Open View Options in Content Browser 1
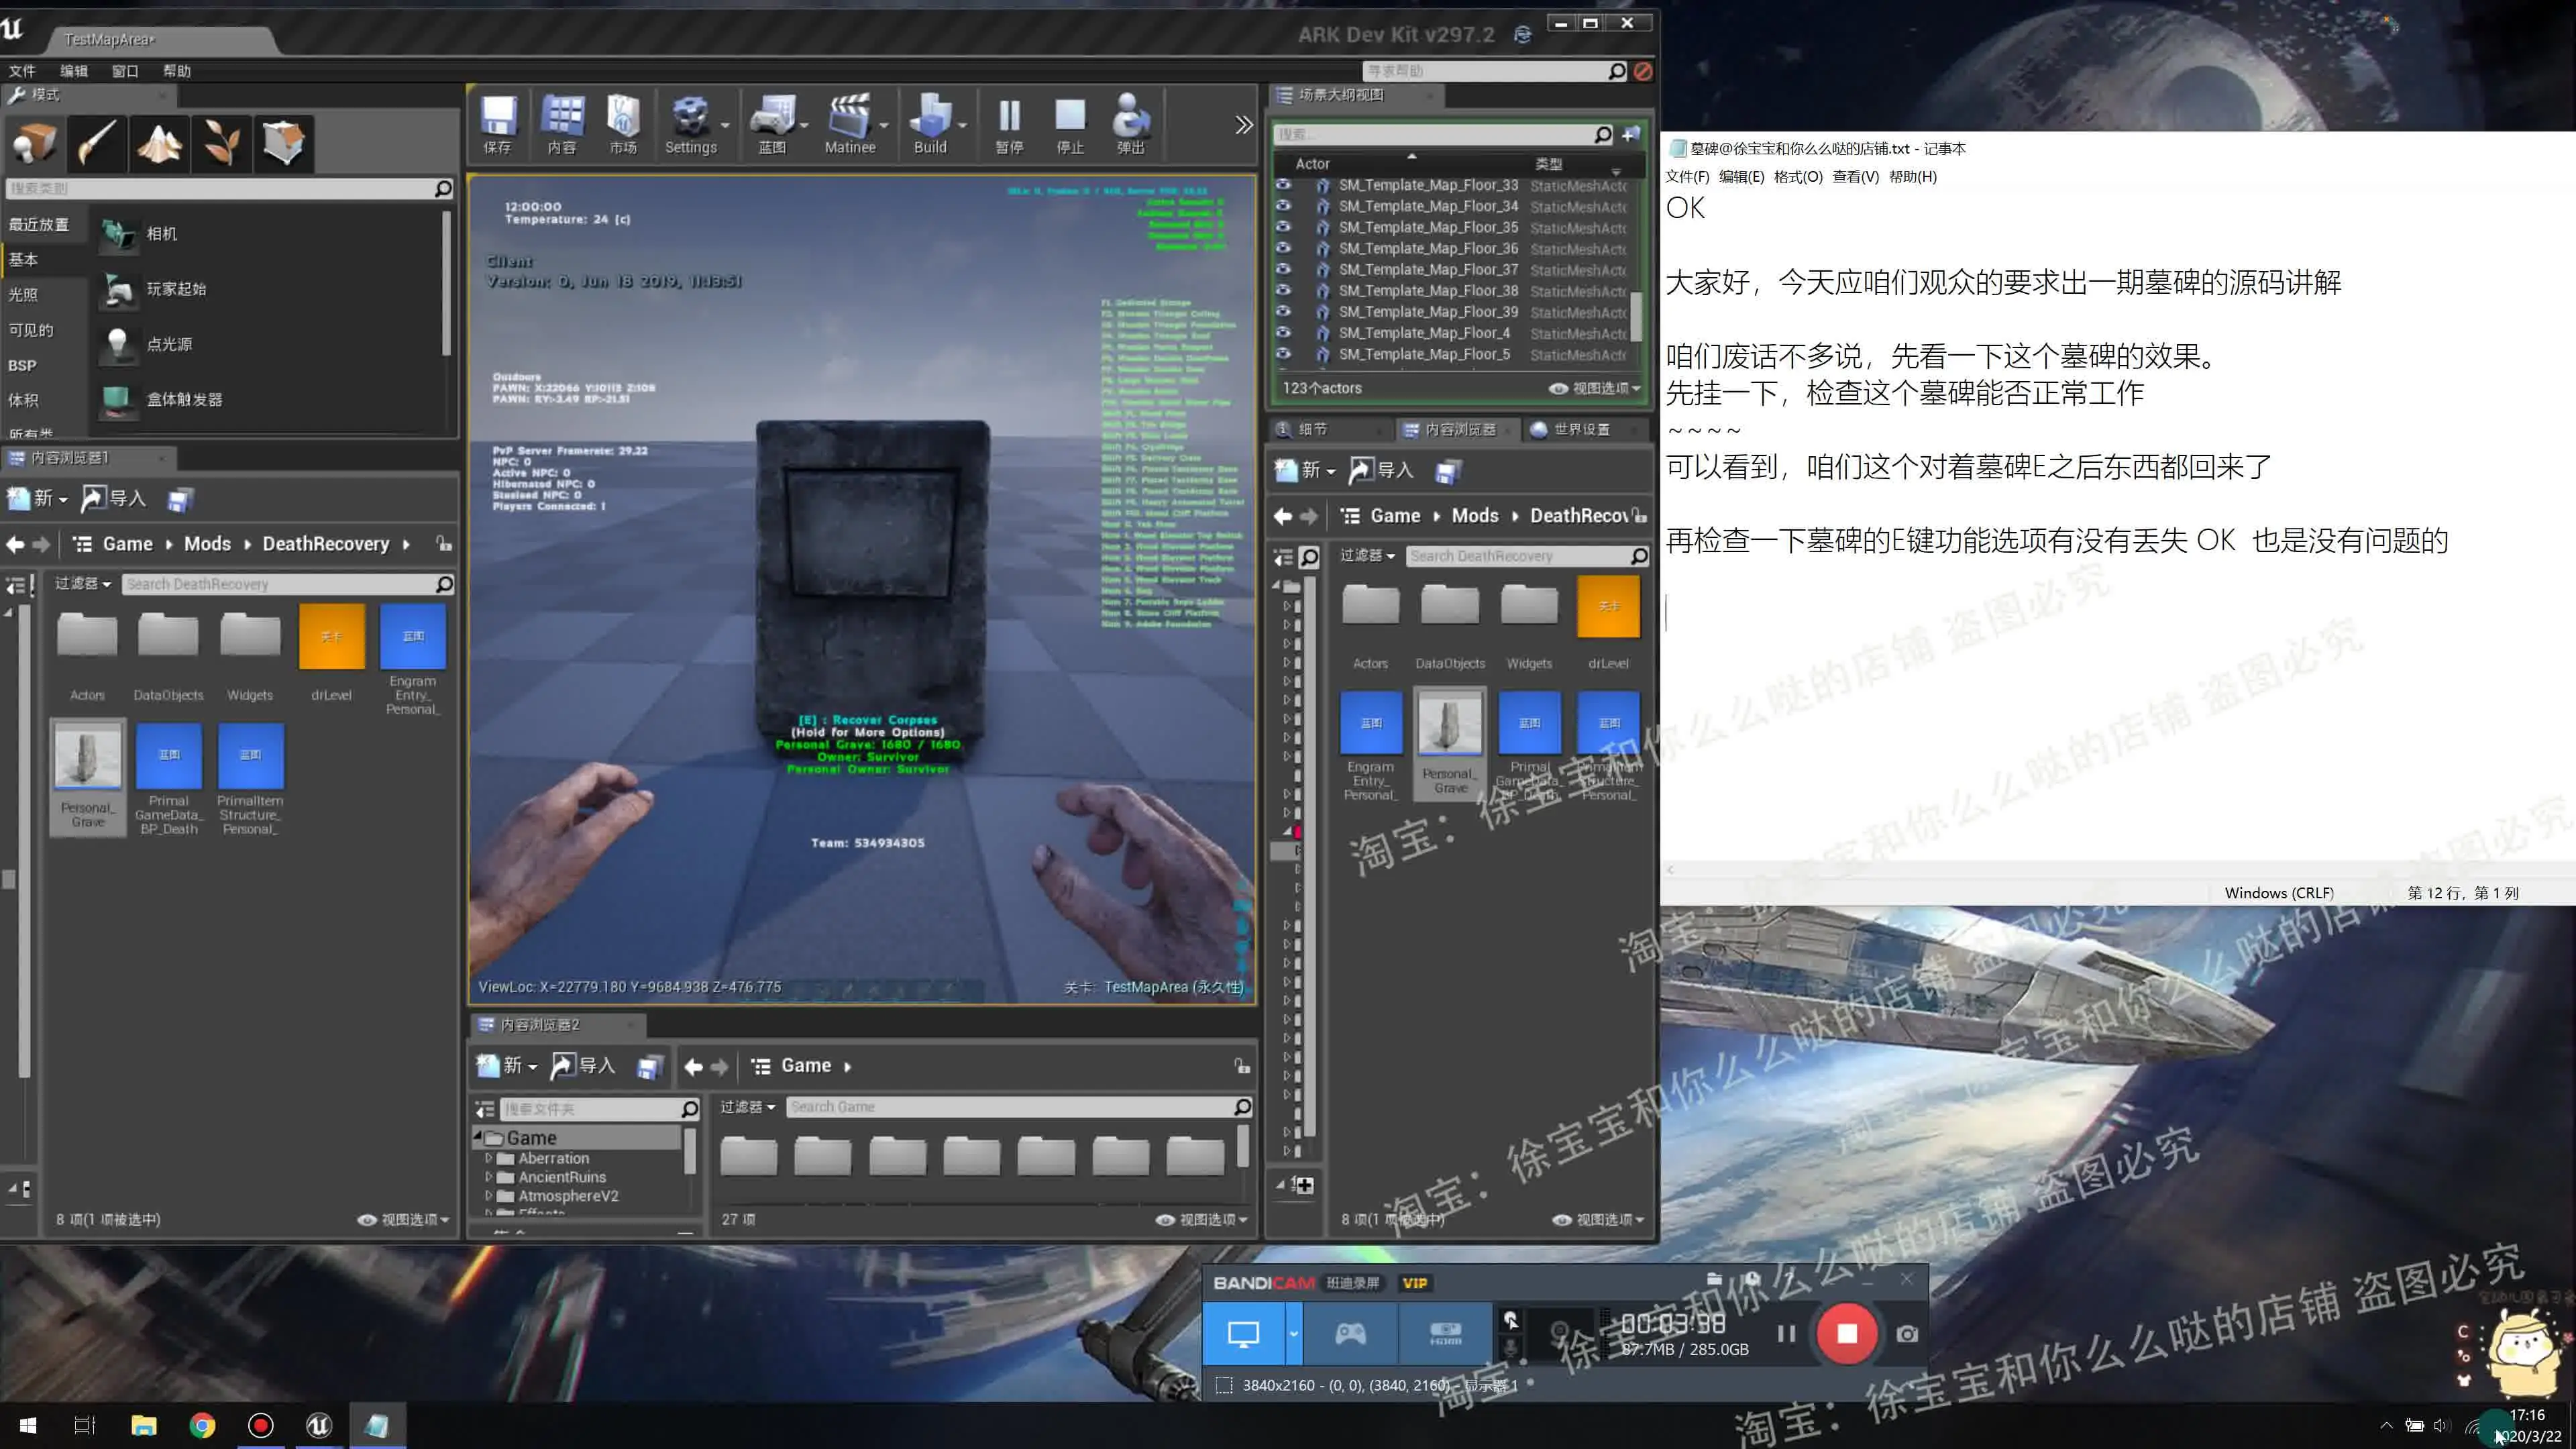Viewport: 2576px width, 1449px height. tap(404, 1219)
